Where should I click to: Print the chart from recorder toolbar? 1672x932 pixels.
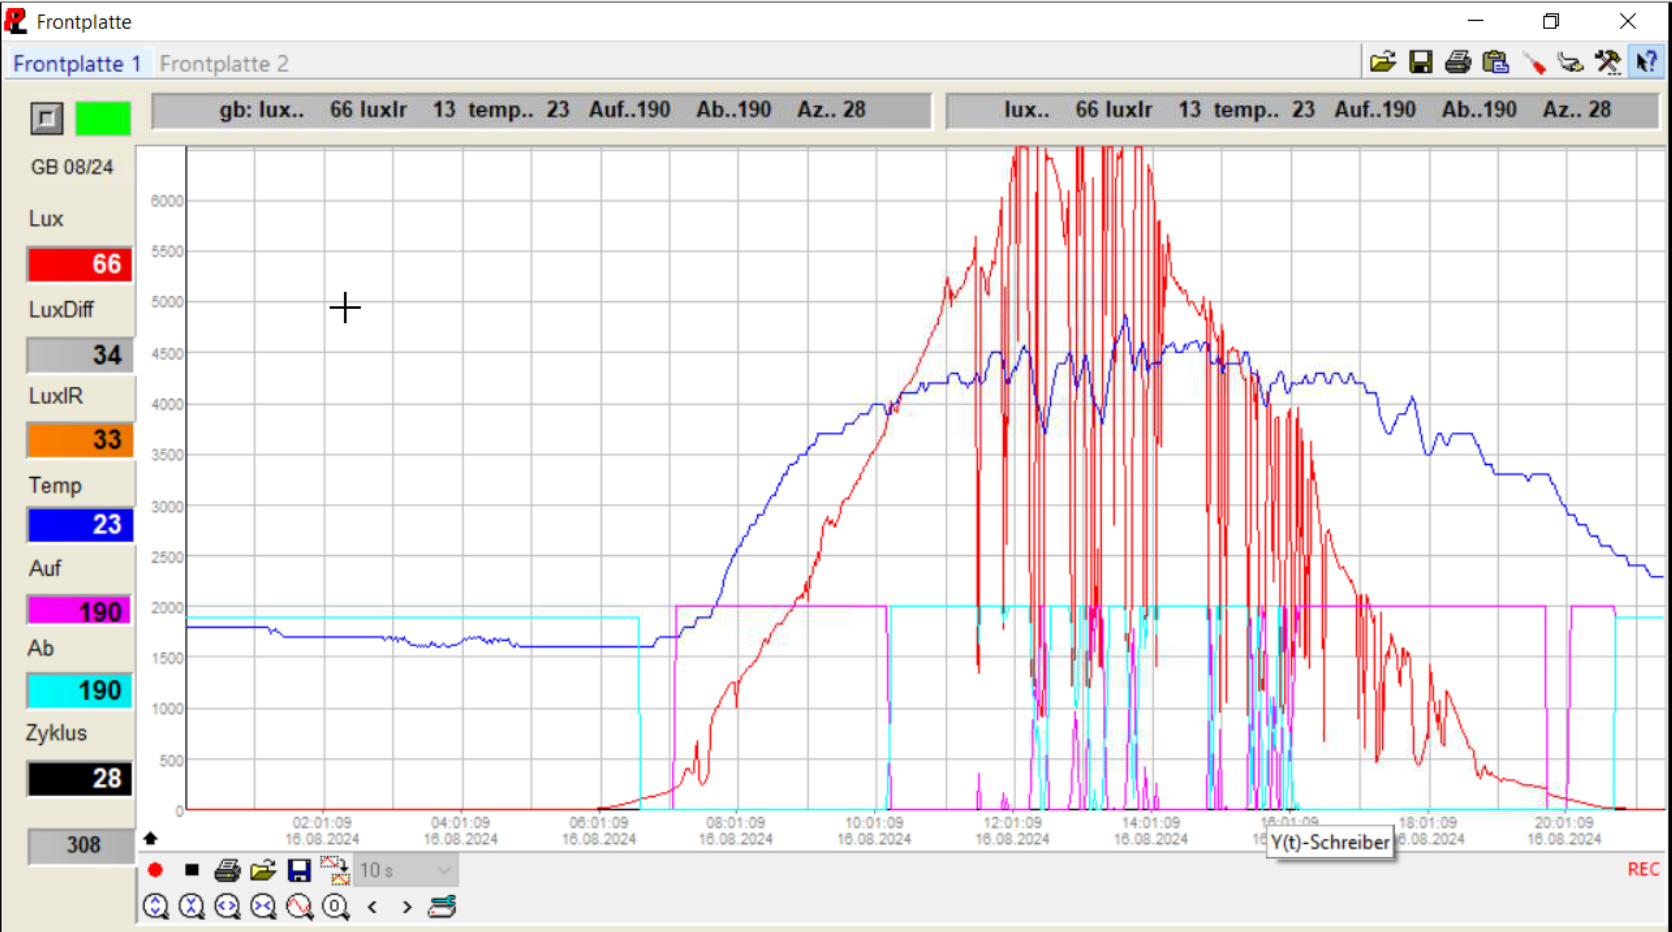pyautogui.click(x=227, y=870)
